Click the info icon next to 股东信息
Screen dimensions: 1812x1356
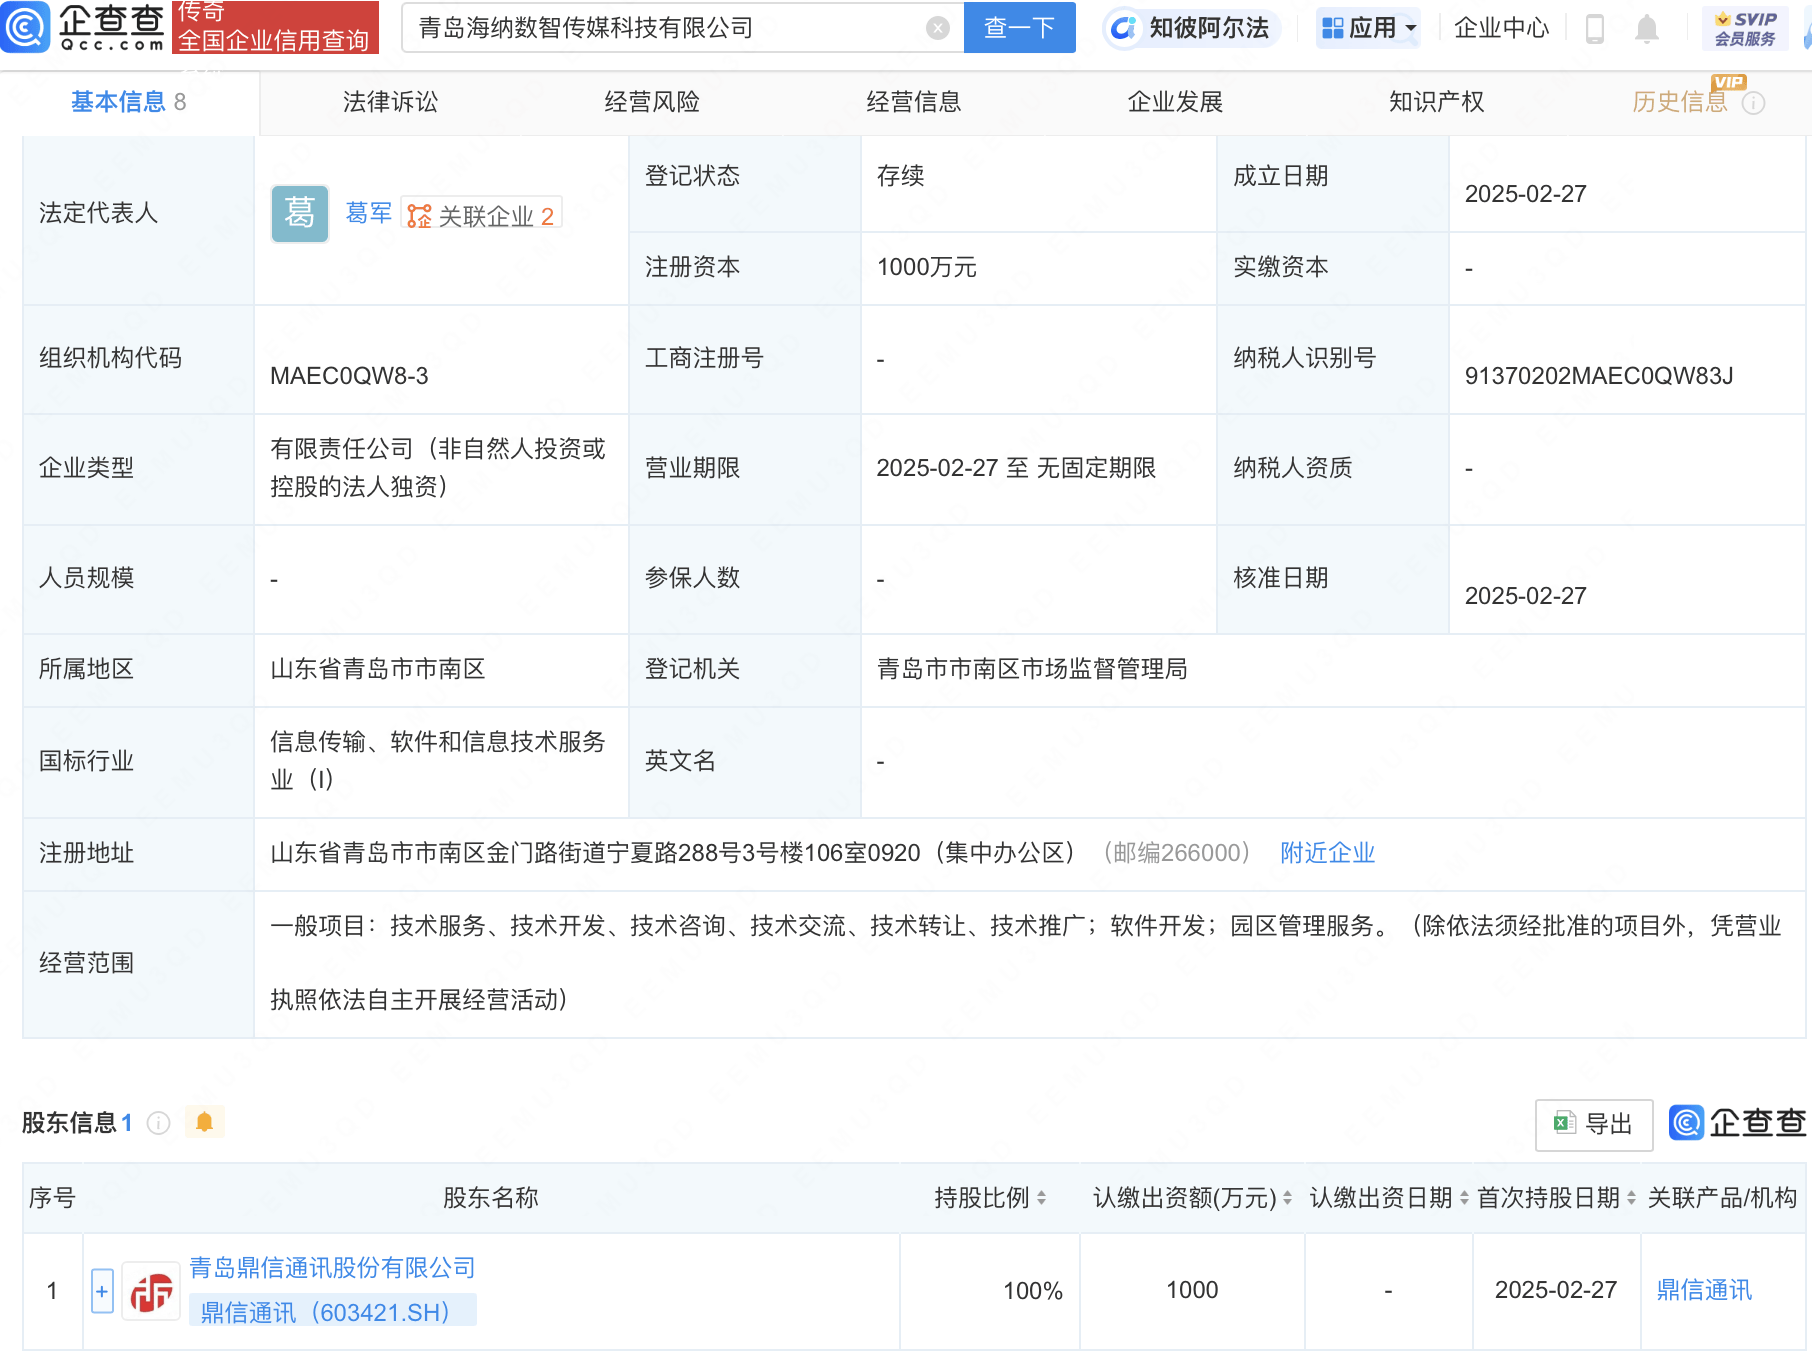(x=158, y=1123)
